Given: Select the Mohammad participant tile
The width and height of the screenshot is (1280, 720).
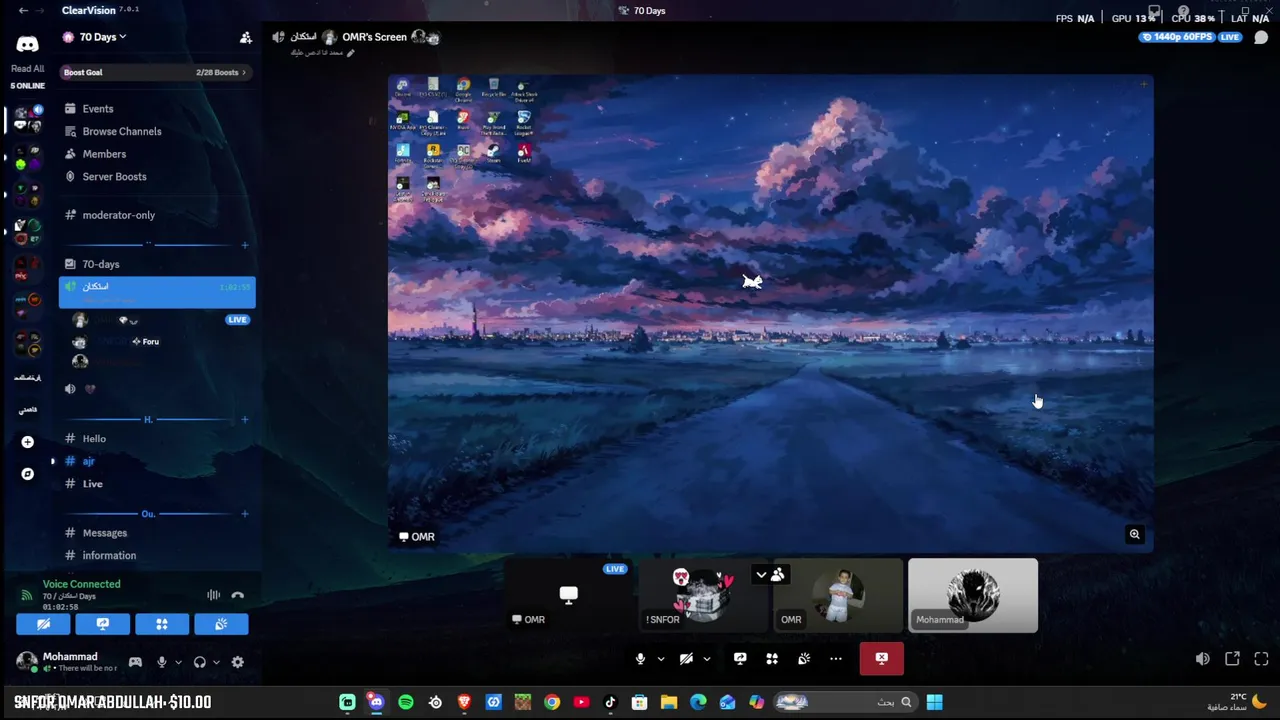Looking at the screenshot, I should point(973,596).
